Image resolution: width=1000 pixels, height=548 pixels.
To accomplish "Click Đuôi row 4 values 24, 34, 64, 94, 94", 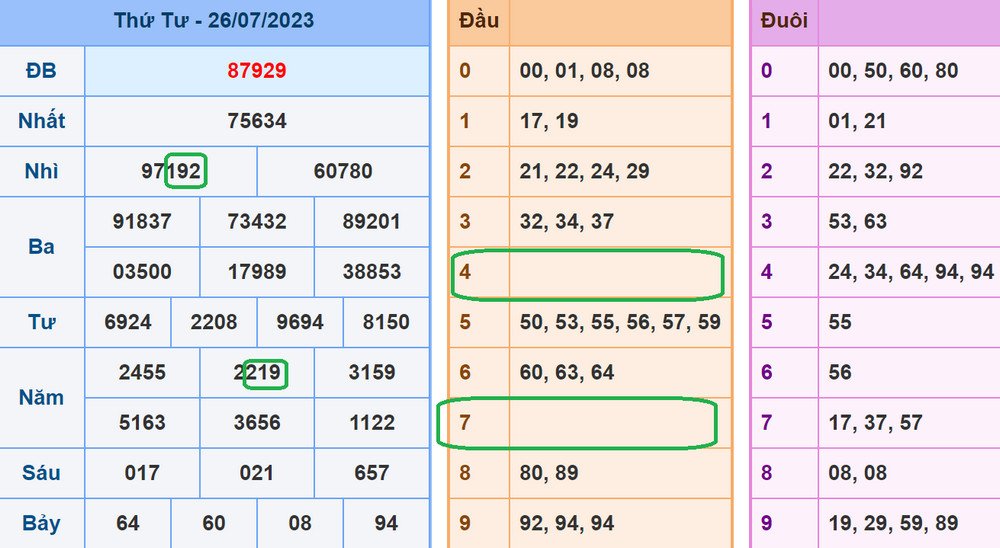I will pos(911,272).
